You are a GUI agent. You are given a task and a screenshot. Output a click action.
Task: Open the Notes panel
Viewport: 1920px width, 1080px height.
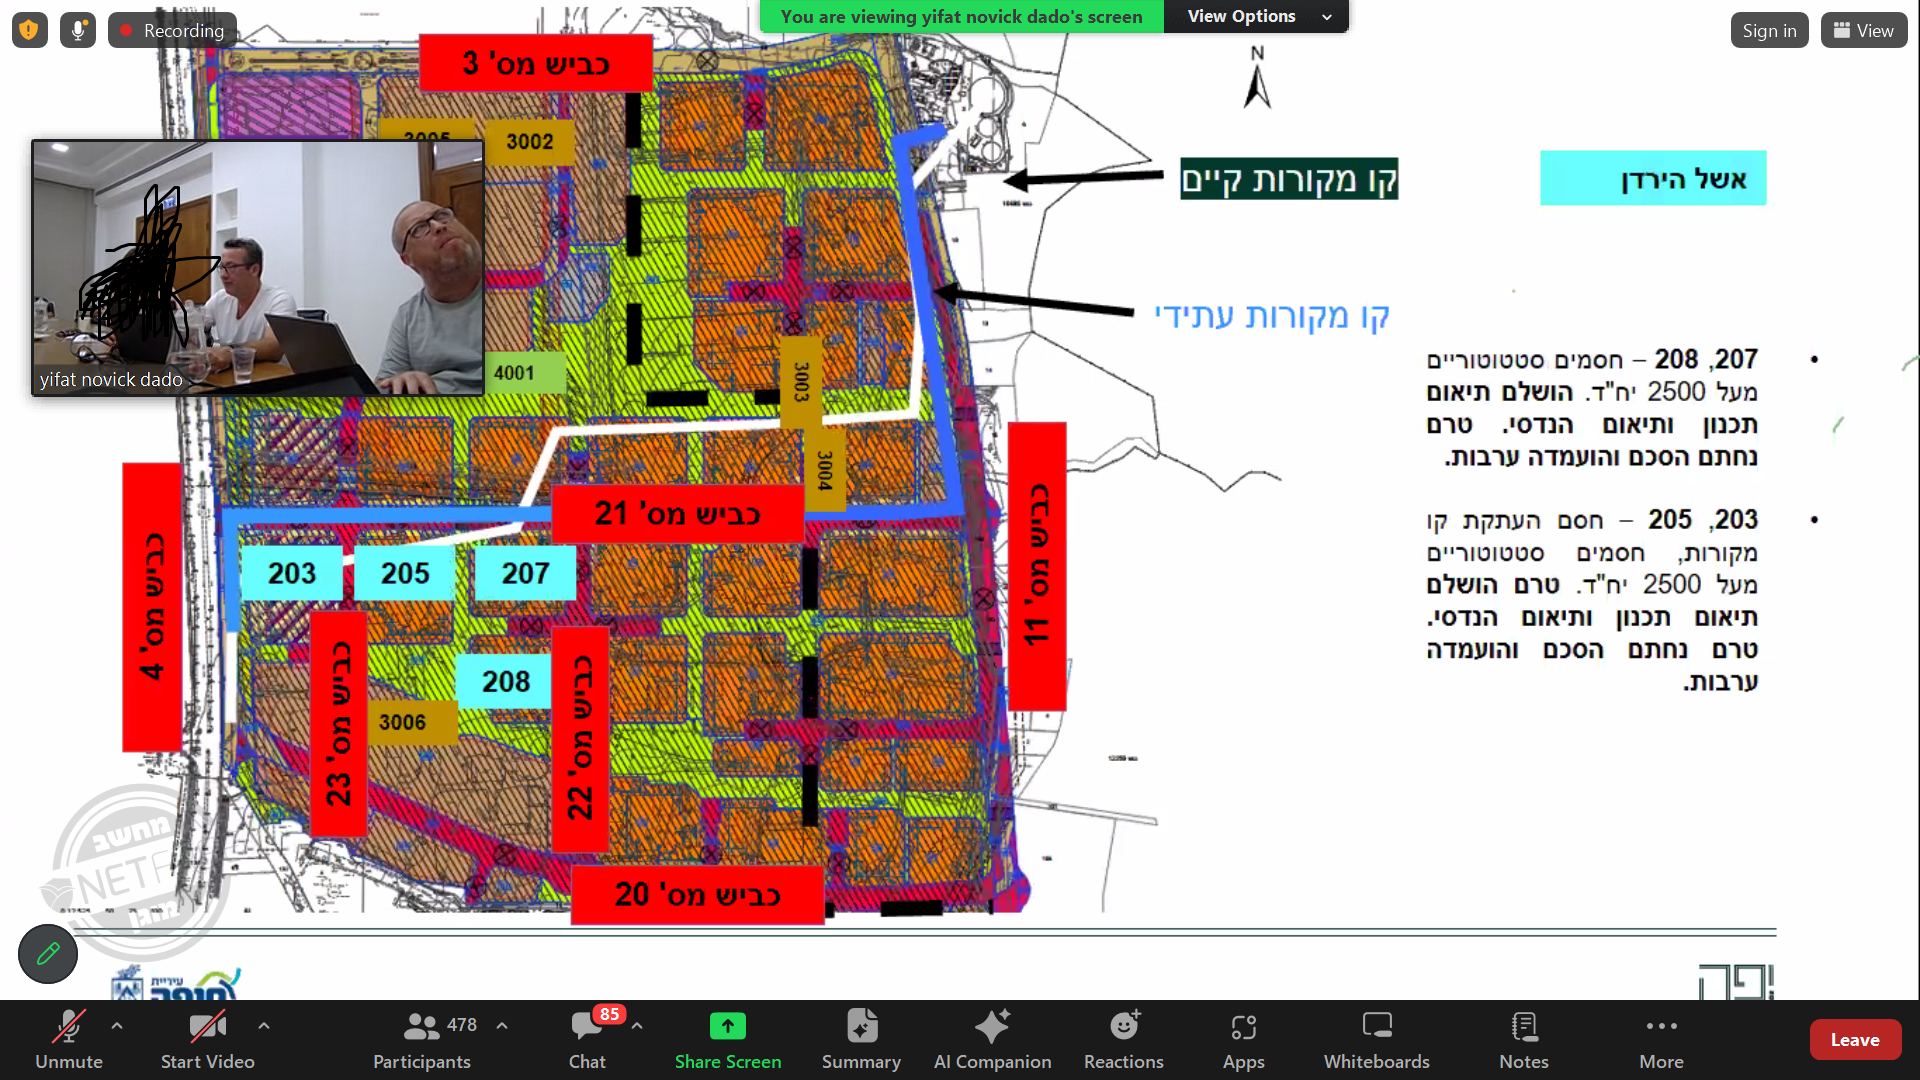coord(1523,1039)
